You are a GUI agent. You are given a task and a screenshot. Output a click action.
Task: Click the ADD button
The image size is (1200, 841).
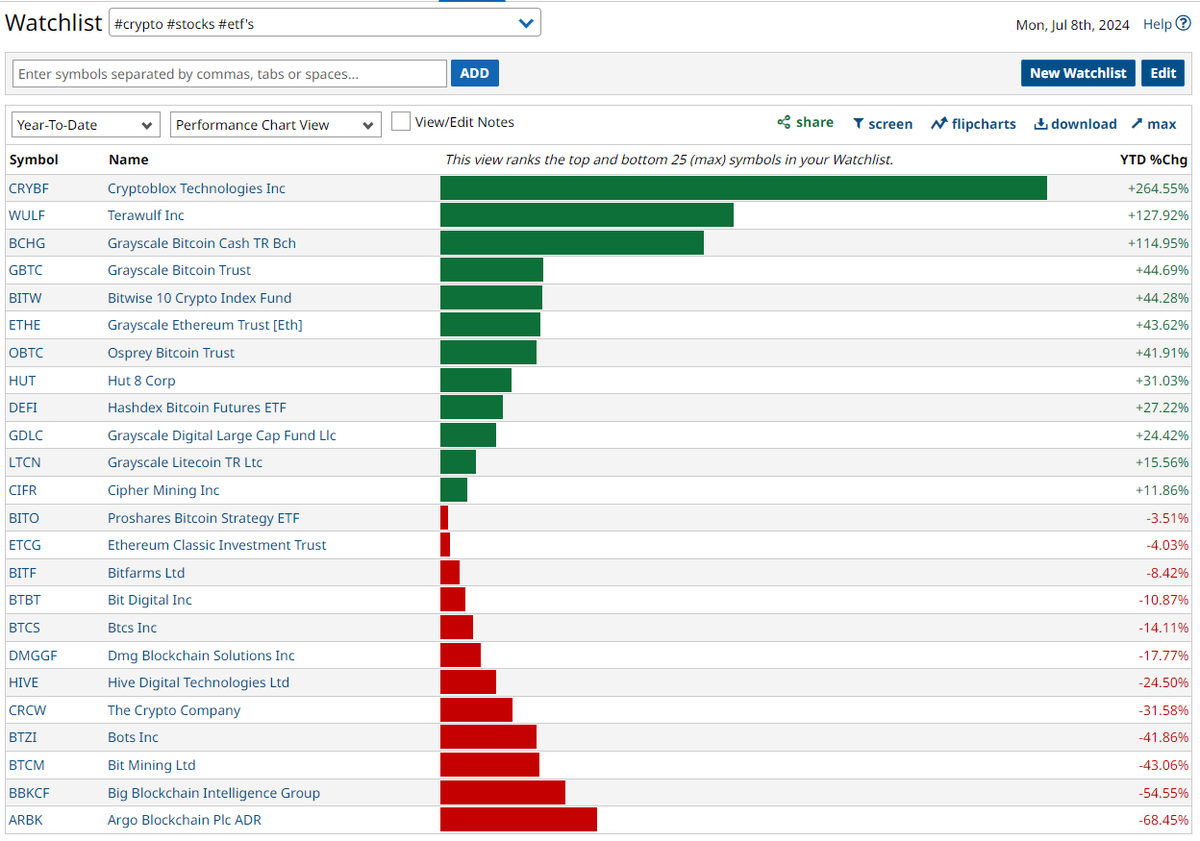coord(474,73)
